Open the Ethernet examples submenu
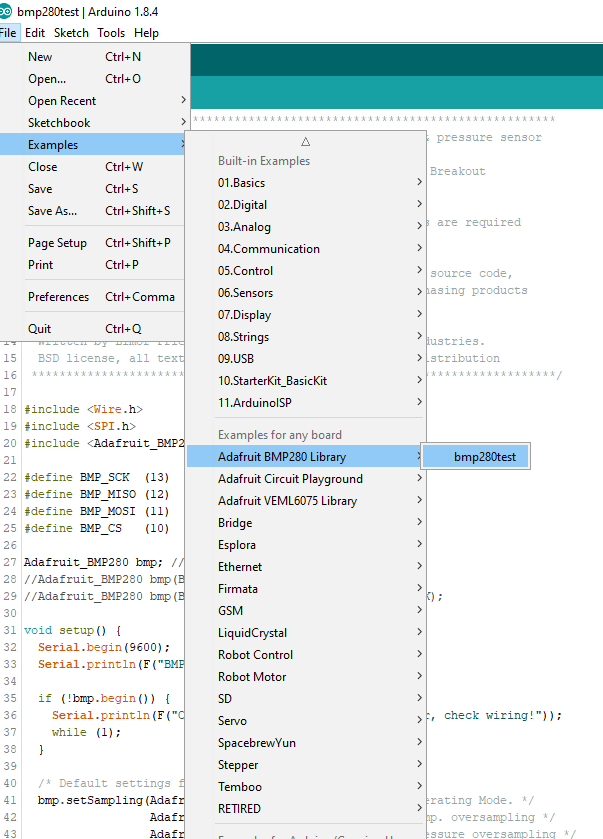Screen dimensions: 603x839 coord(306,566)
